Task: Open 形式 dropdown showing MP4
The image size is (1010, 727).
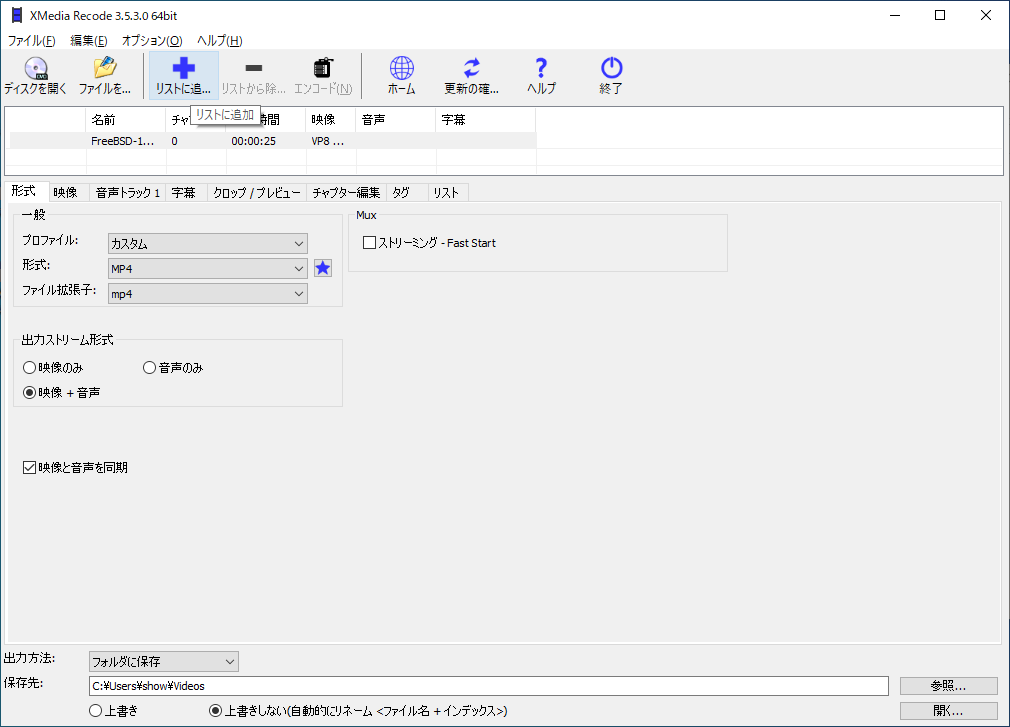Action: 207,269
